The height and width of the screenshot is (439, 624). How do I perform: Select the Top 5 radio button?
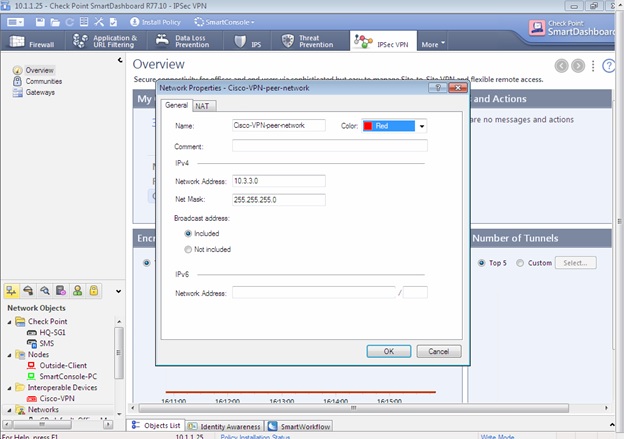point(482,263)
